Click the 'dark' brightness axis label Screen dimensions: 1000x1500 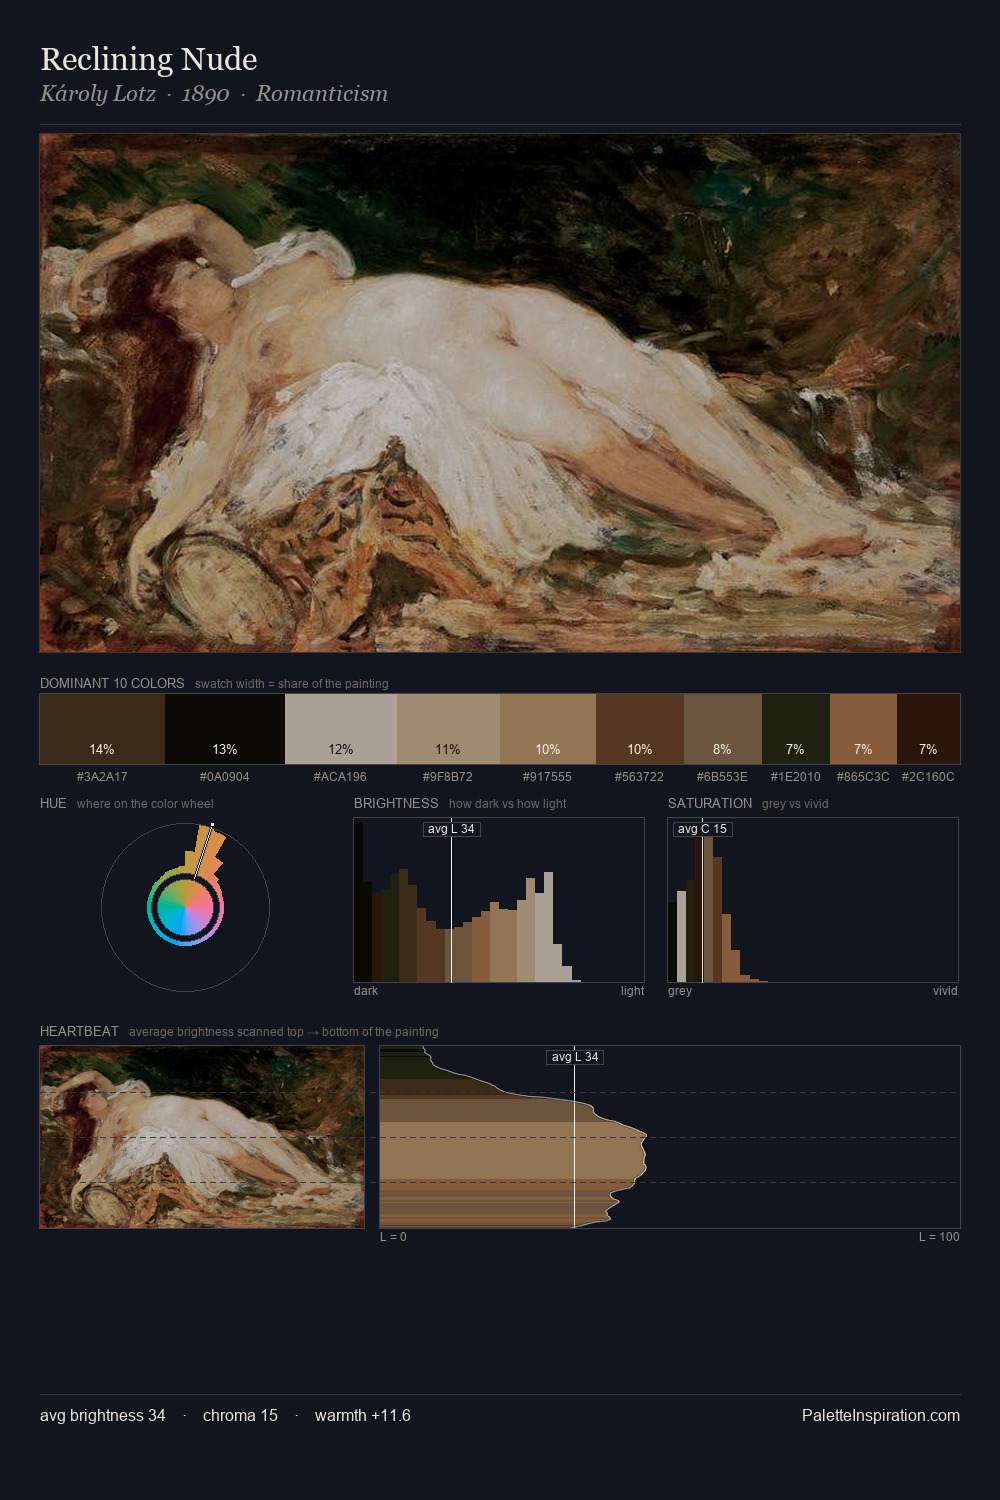(x=366, y=991)
